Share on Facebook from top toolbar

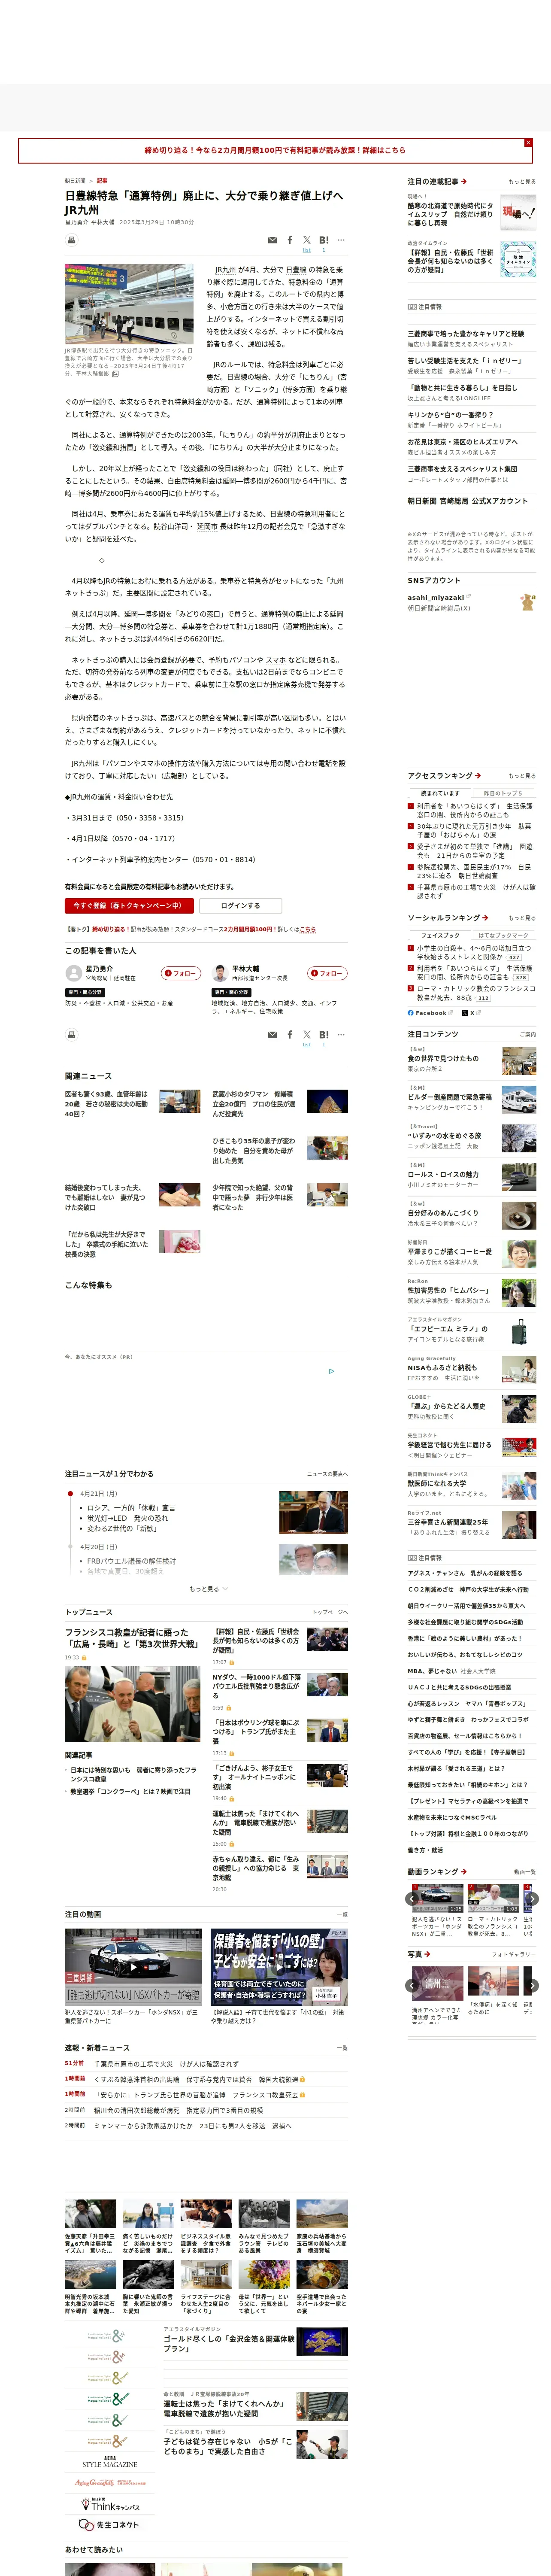pos(290,240)
